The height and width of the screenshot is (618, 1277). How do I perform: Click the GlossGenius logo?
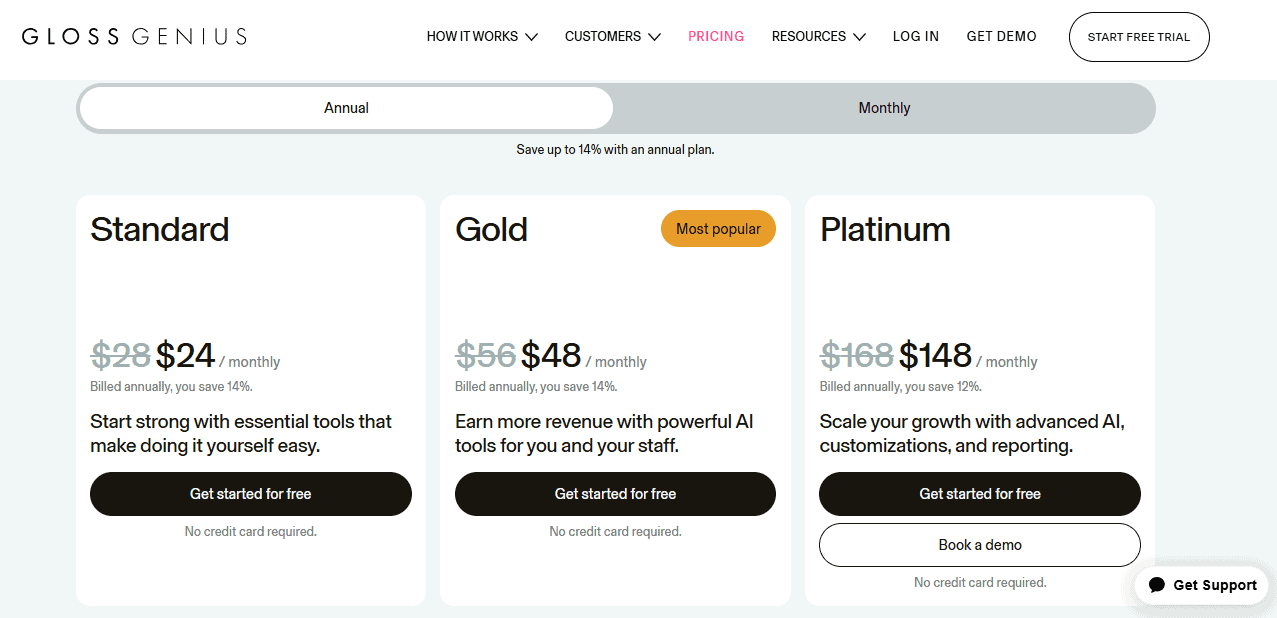click(x=134, y=35)
